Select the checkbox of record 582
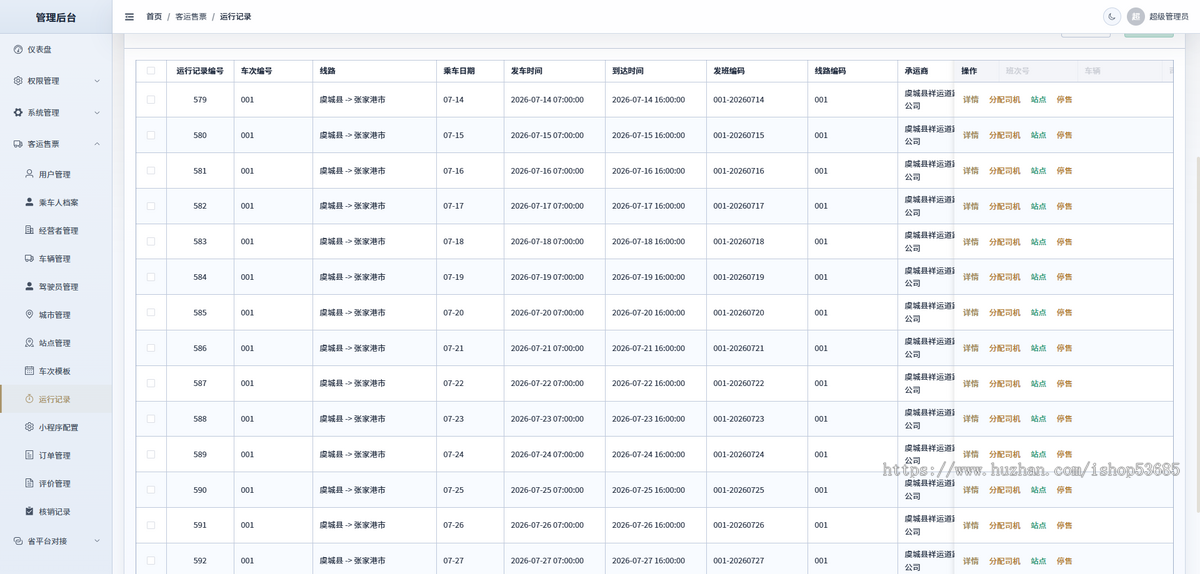 [151, 206]
